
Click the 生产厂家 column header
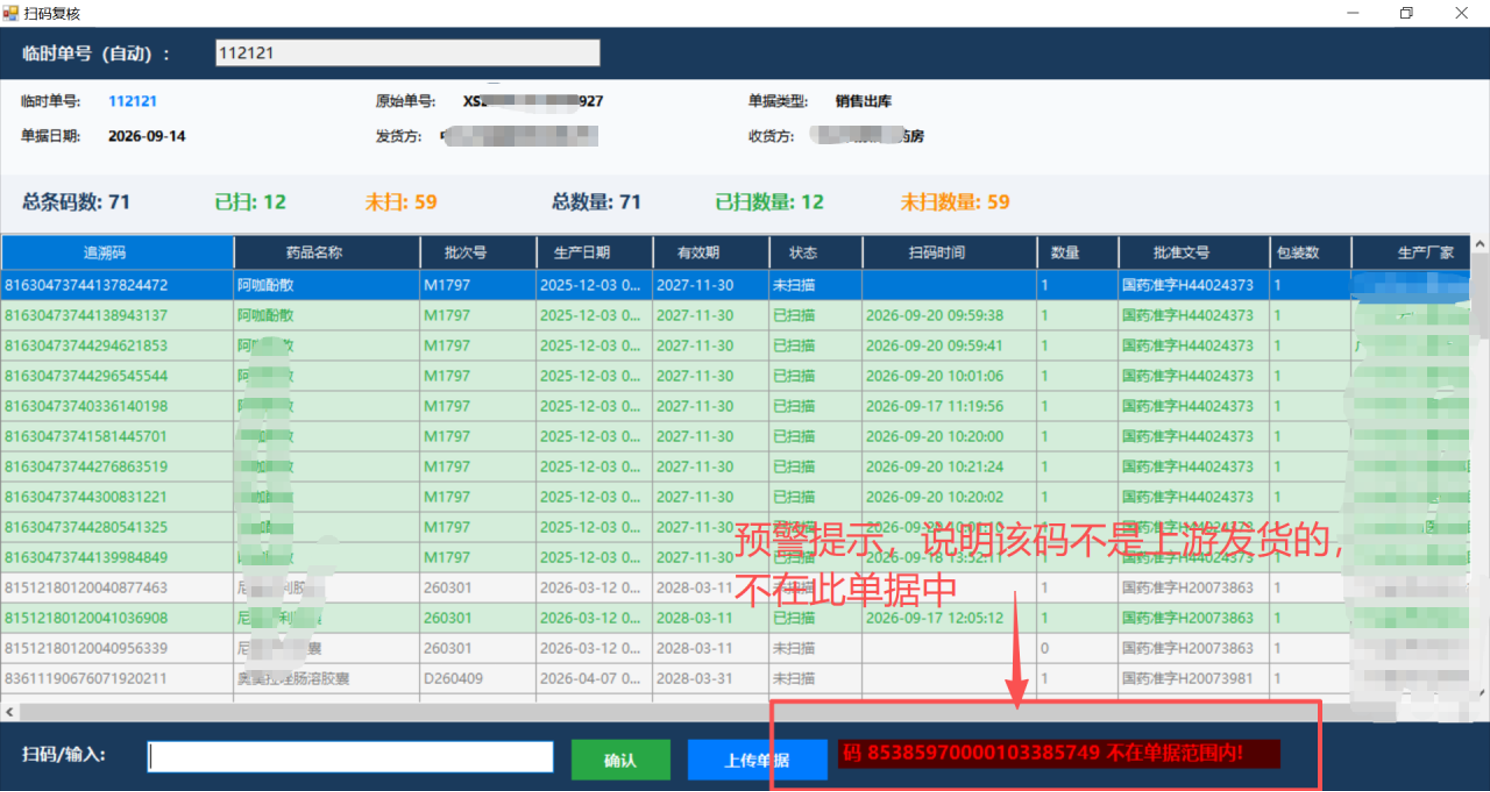click(x=1411, y=253)
